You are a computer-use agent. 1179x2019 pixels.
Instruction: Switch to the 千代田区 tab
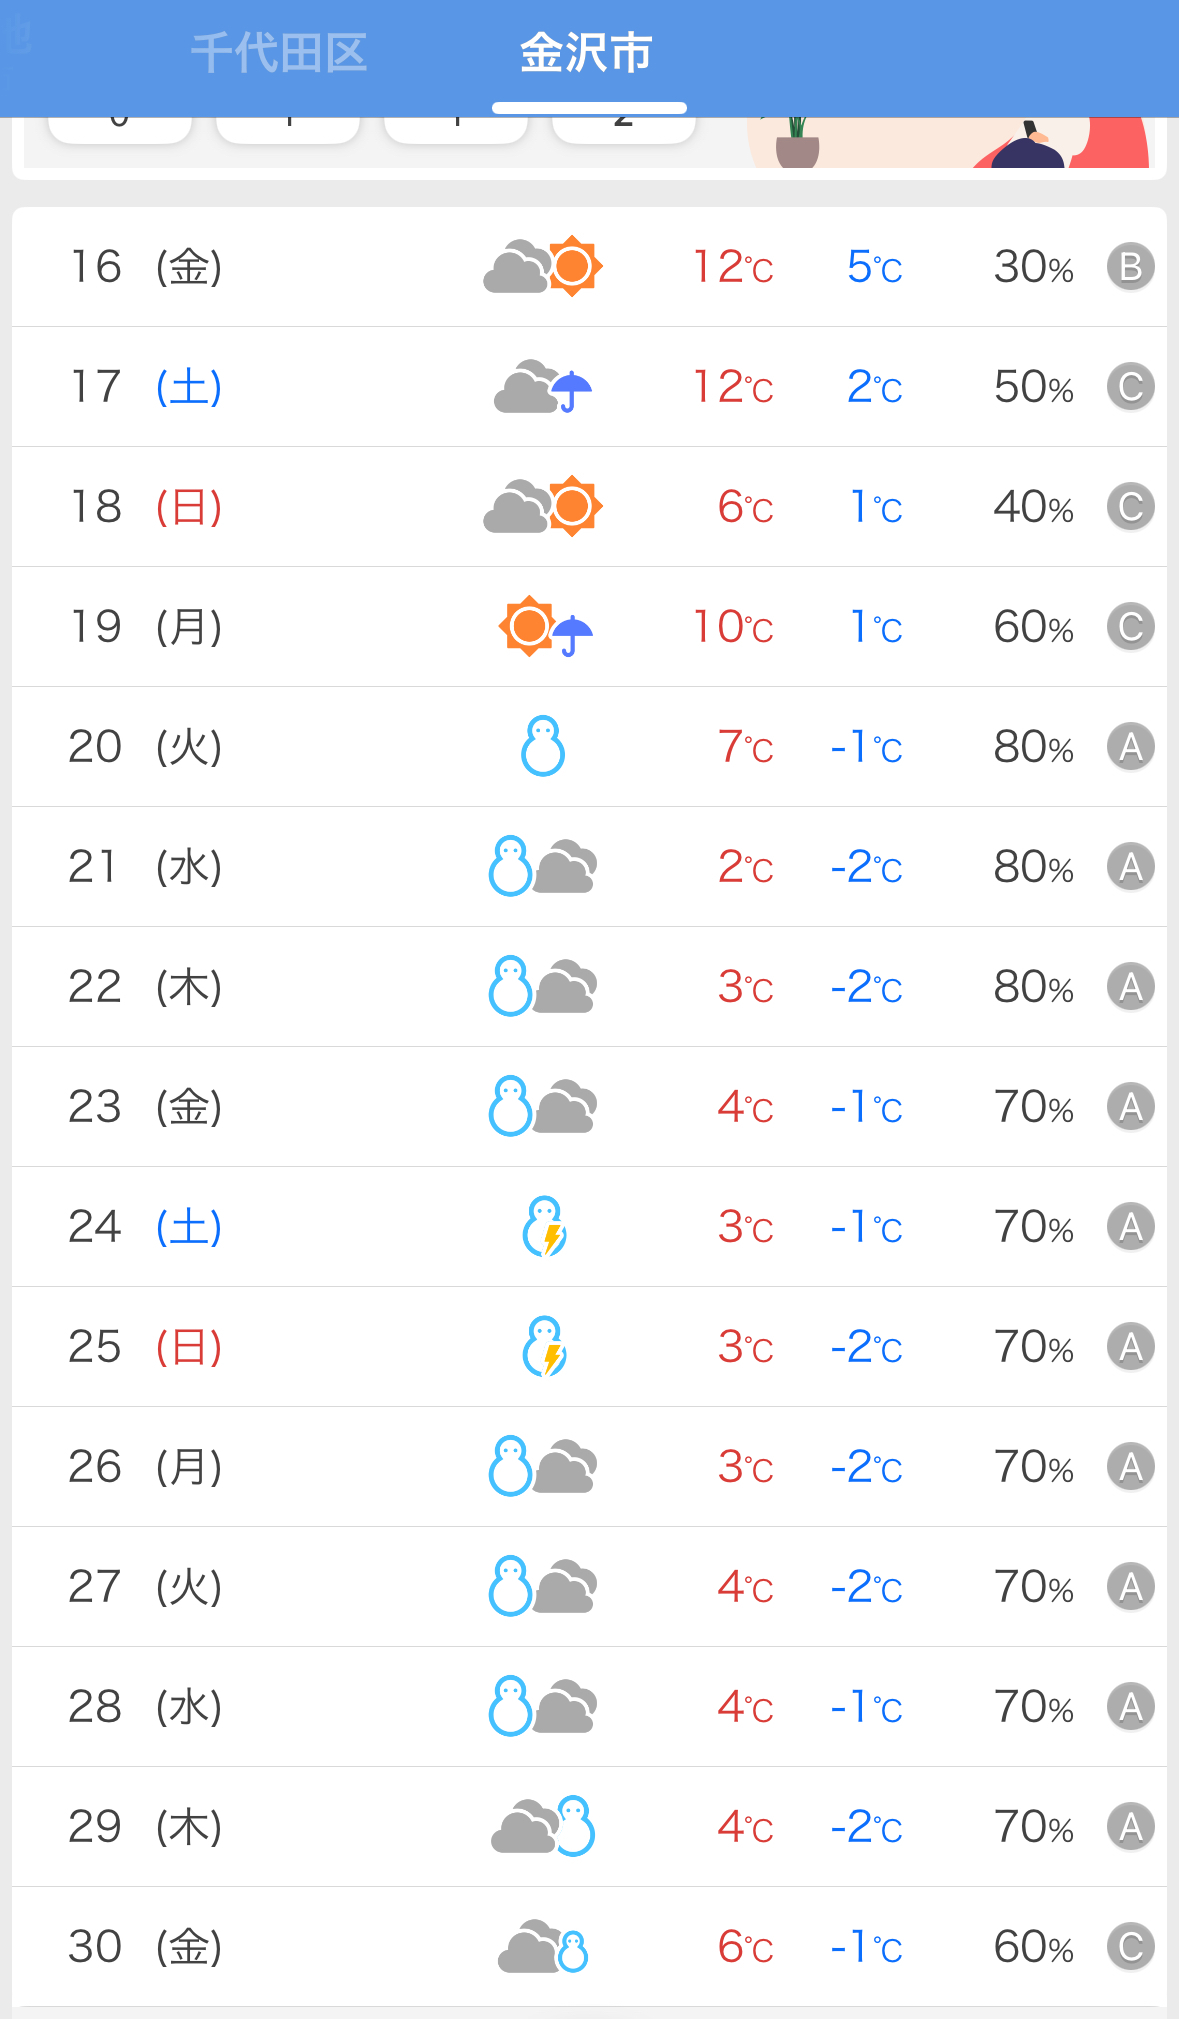pyautogui.click(x=279, y=54)
